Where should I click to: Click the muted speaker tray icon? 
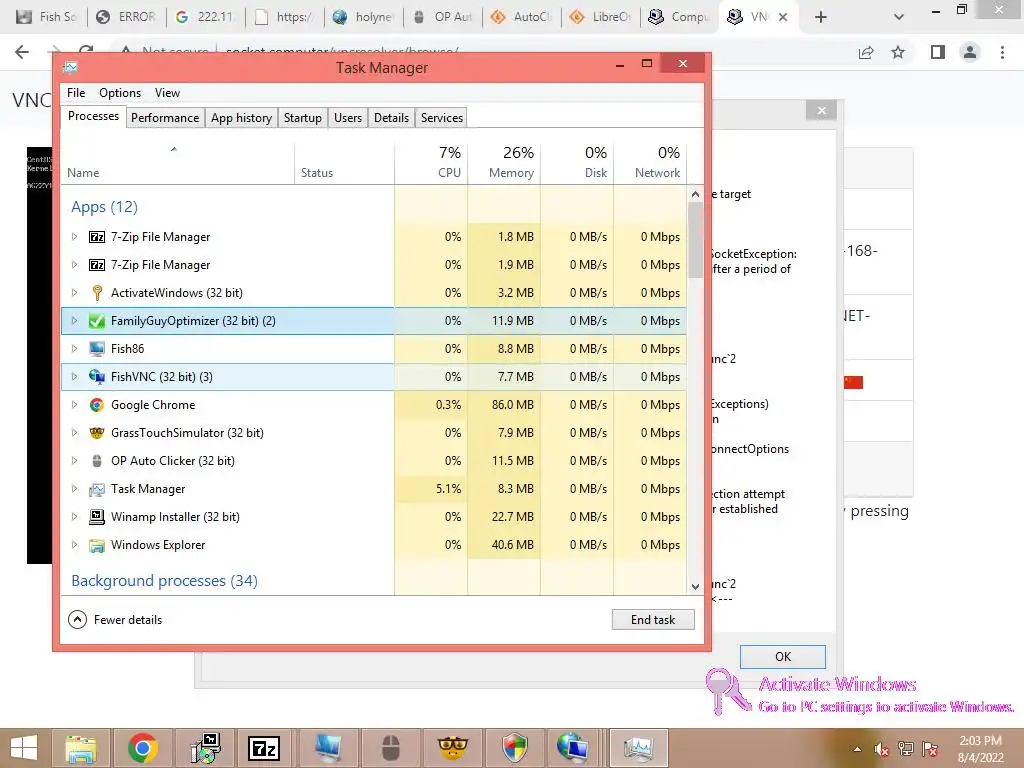pyautogui.click(x=882, y=749)
